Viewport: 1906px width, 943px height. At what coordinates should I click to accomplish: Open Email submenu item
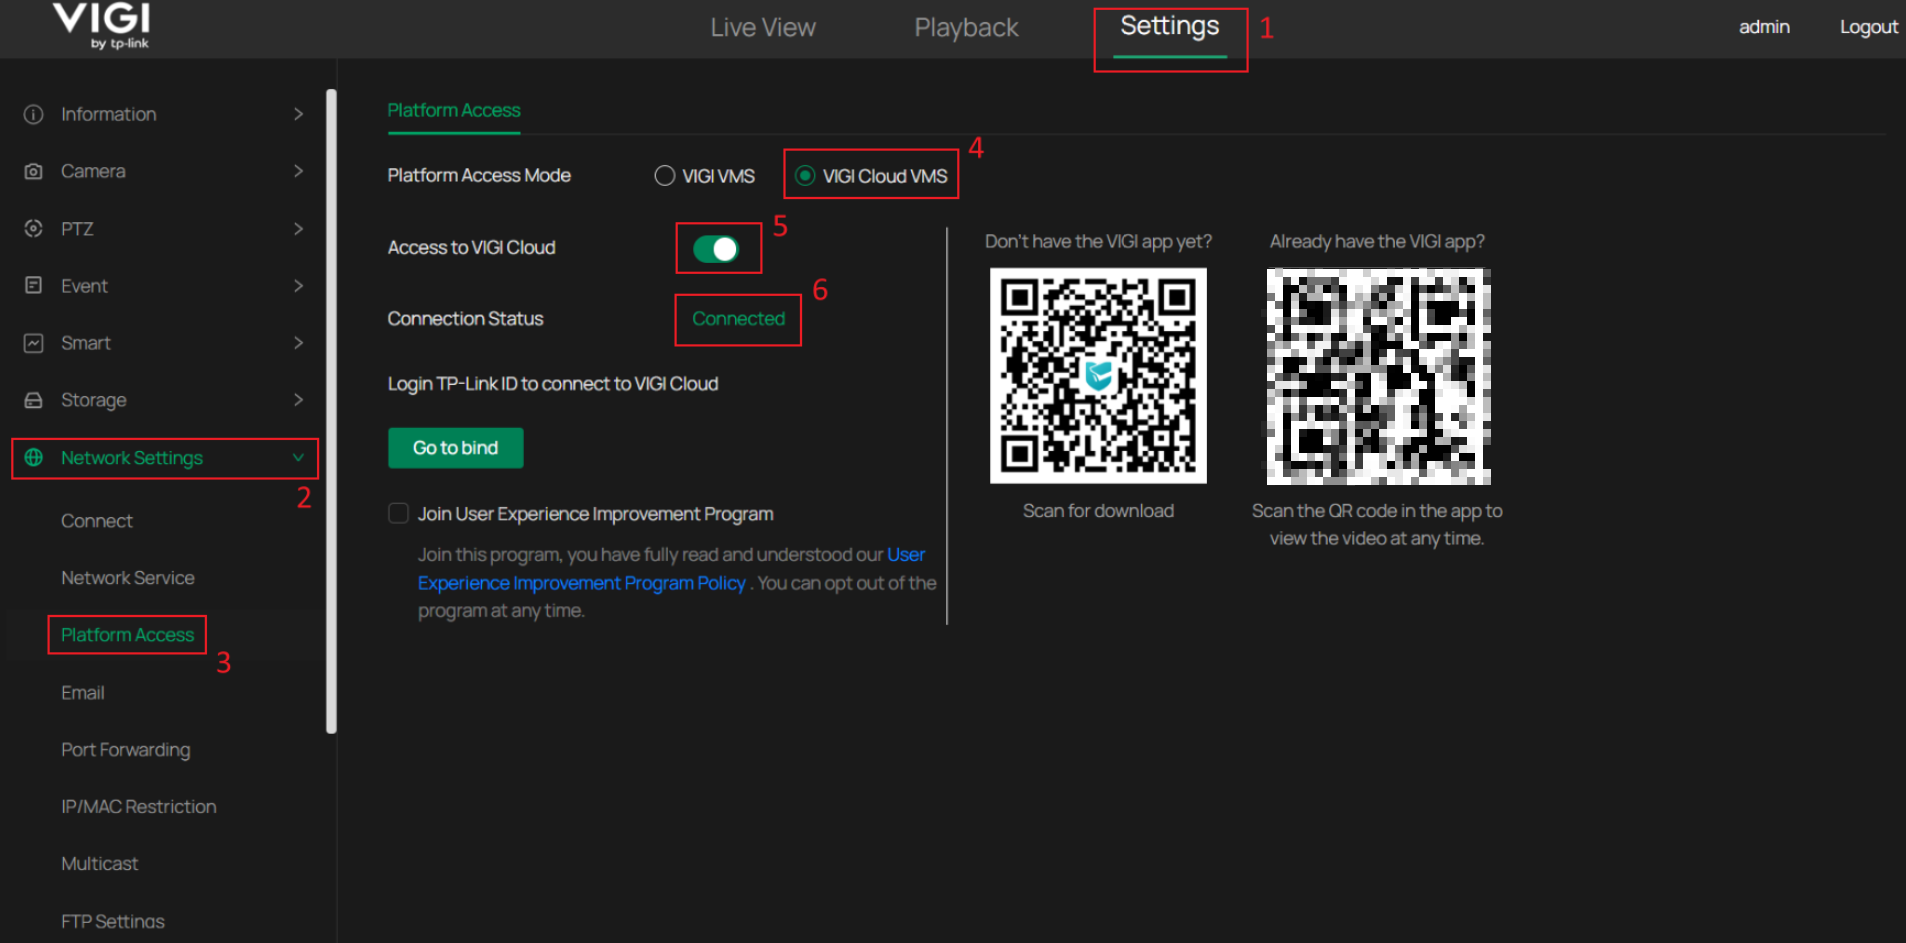[x=83, y=693]
